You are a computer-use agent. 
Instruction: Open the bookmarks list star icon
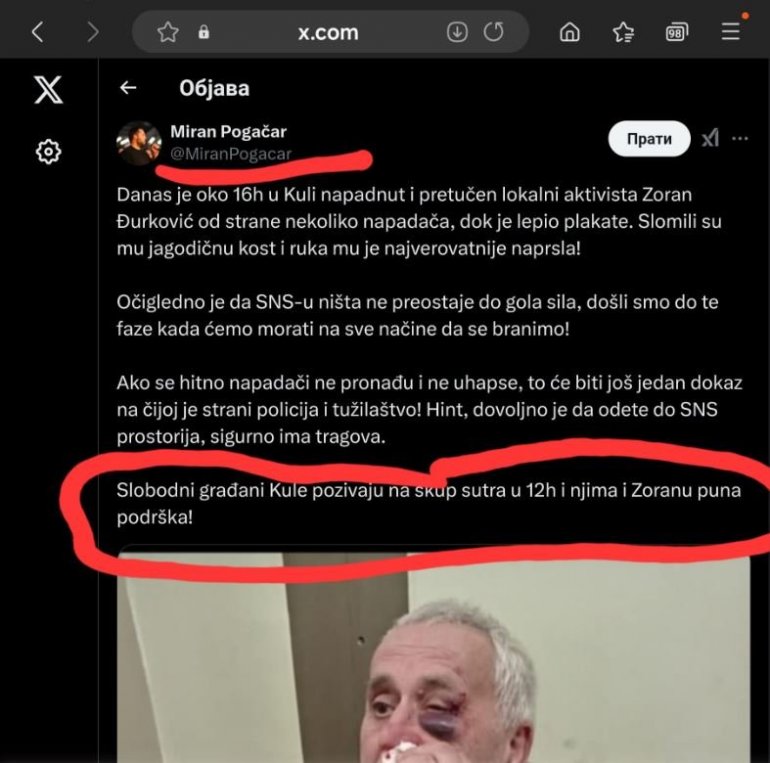pyautogui.click(x=623, y=32)
